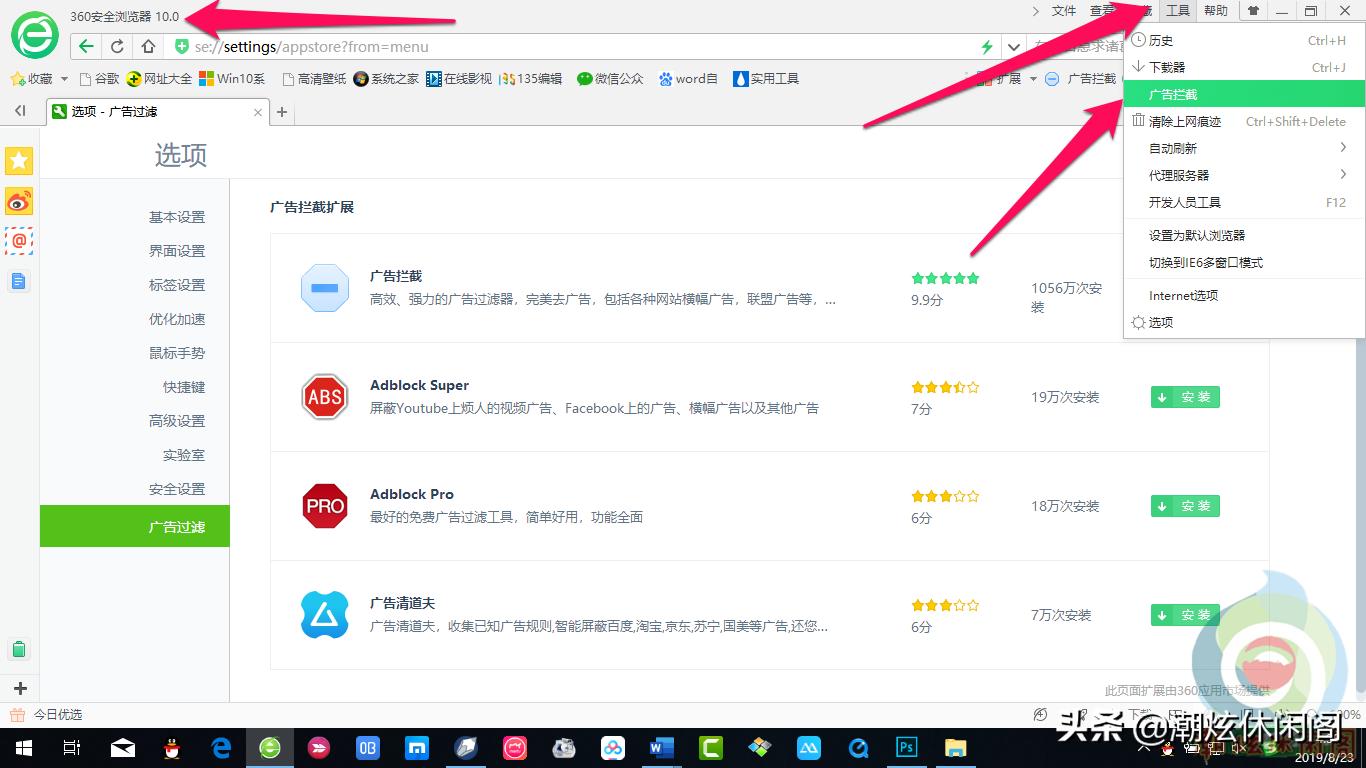
Task: Open the favorites star icon in sidebar
Action: 19,160
